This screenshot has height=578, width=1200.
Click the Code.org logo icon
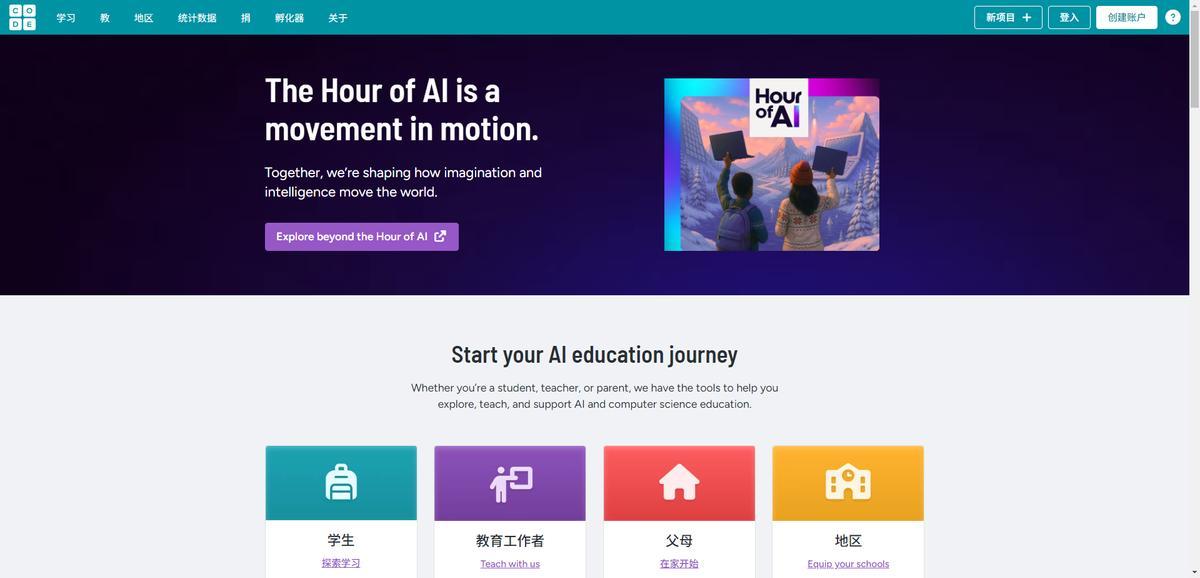coord(22,17)
